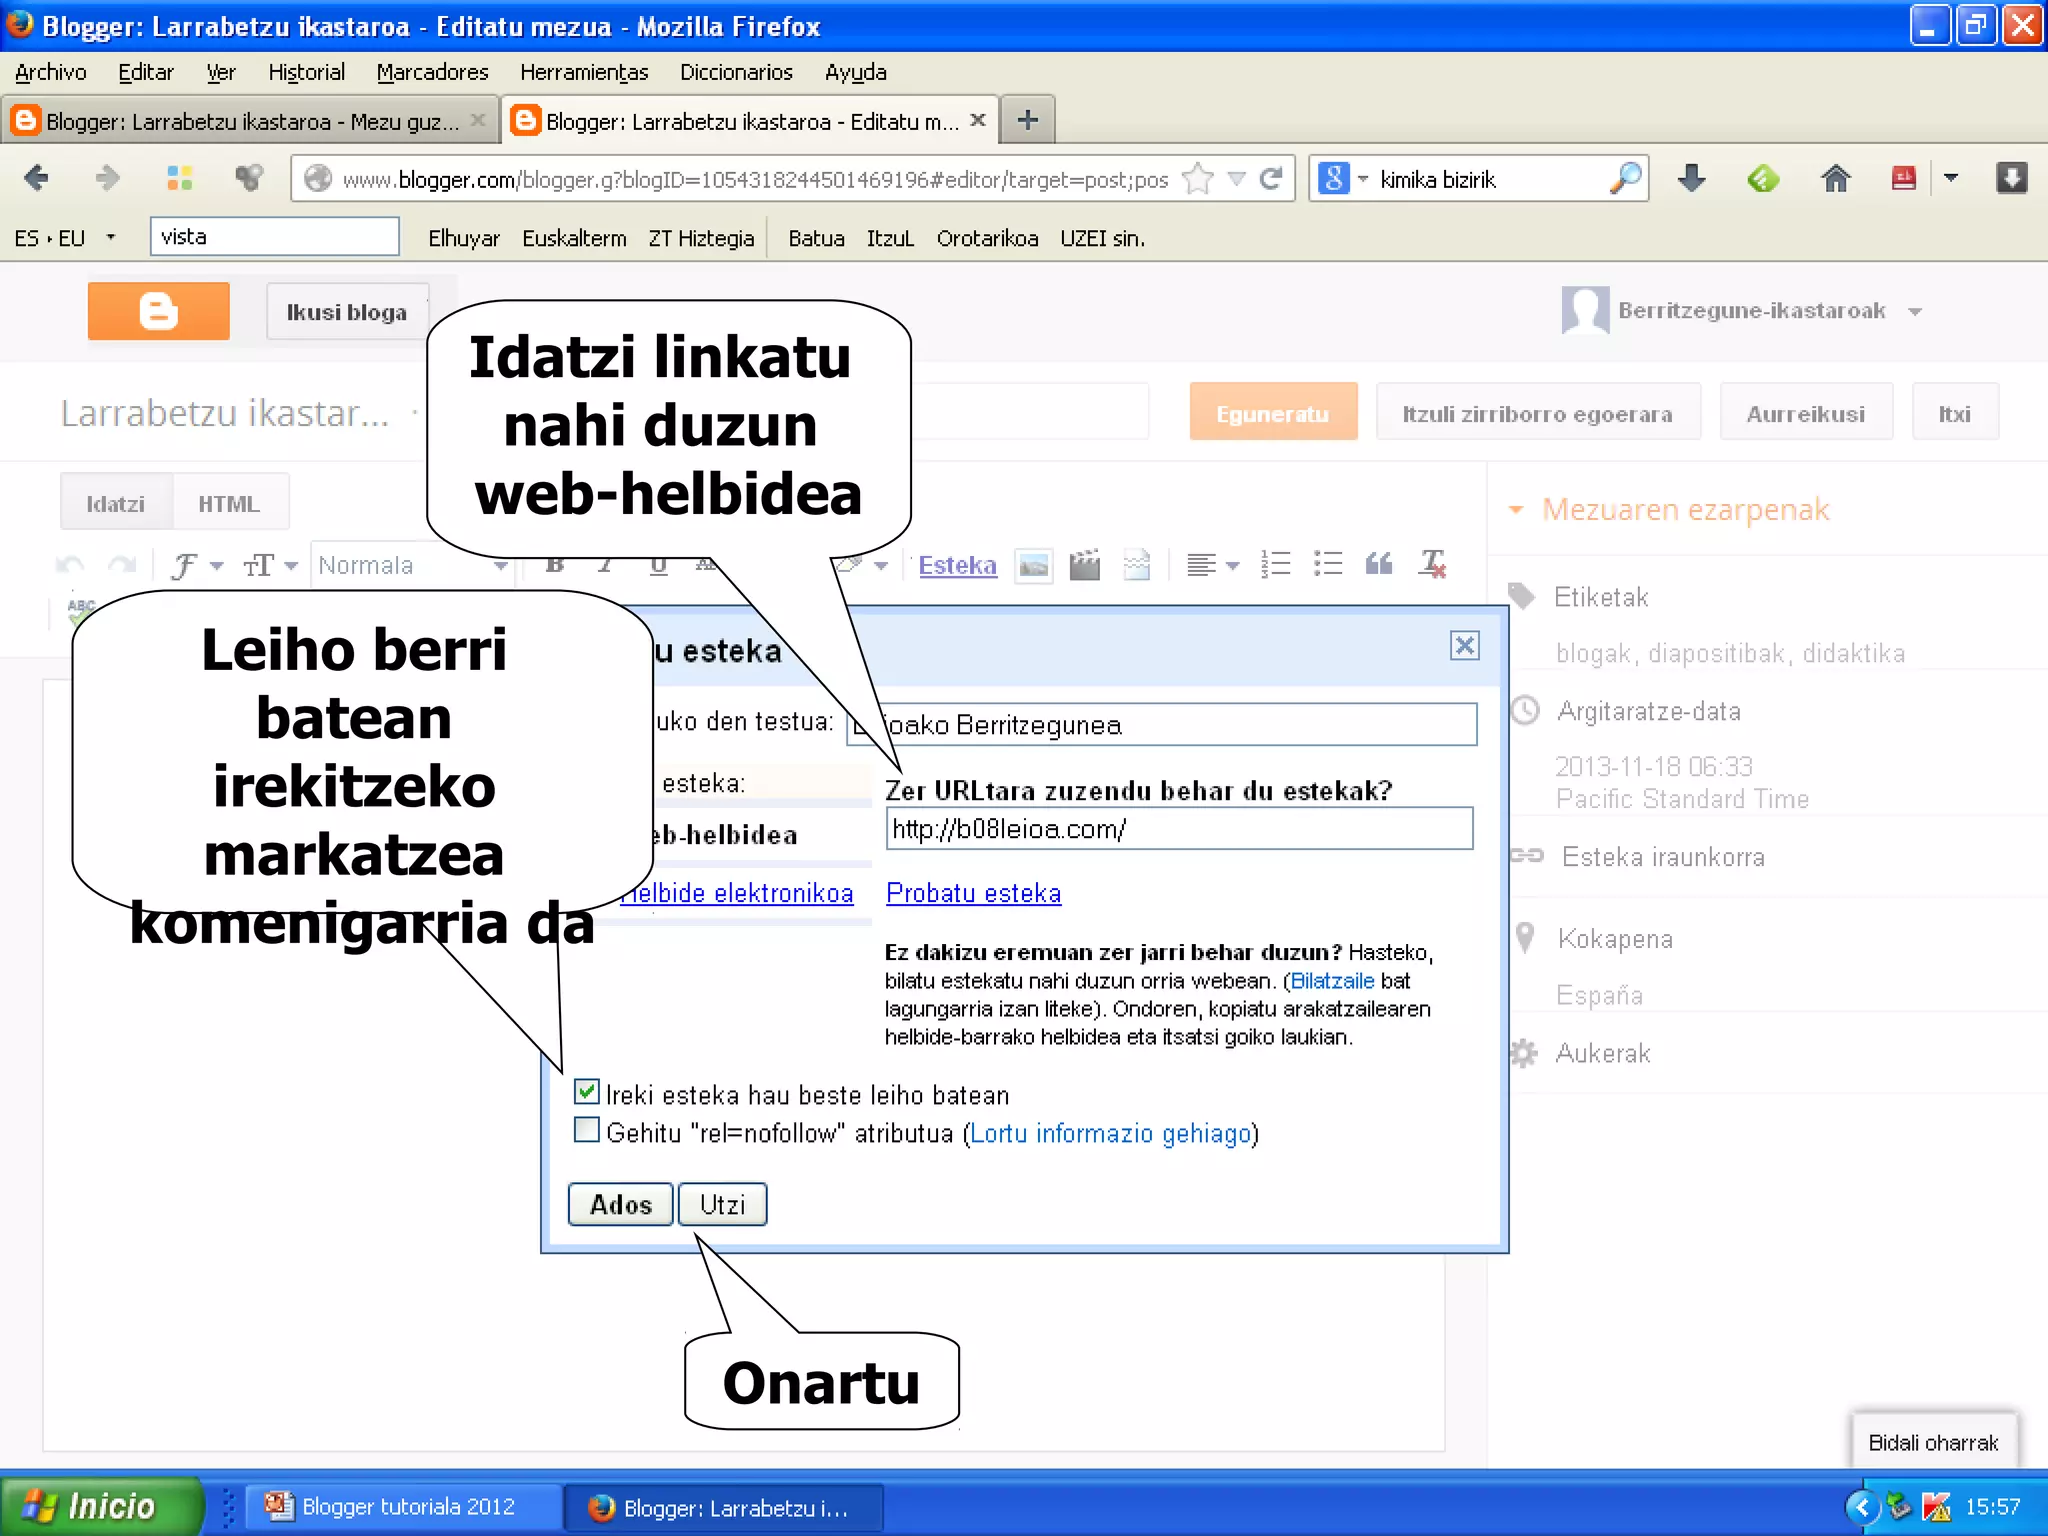Toggle underline text formatting
Image resolution: width=2048 pixels, height=1536 pixels.
658,565
